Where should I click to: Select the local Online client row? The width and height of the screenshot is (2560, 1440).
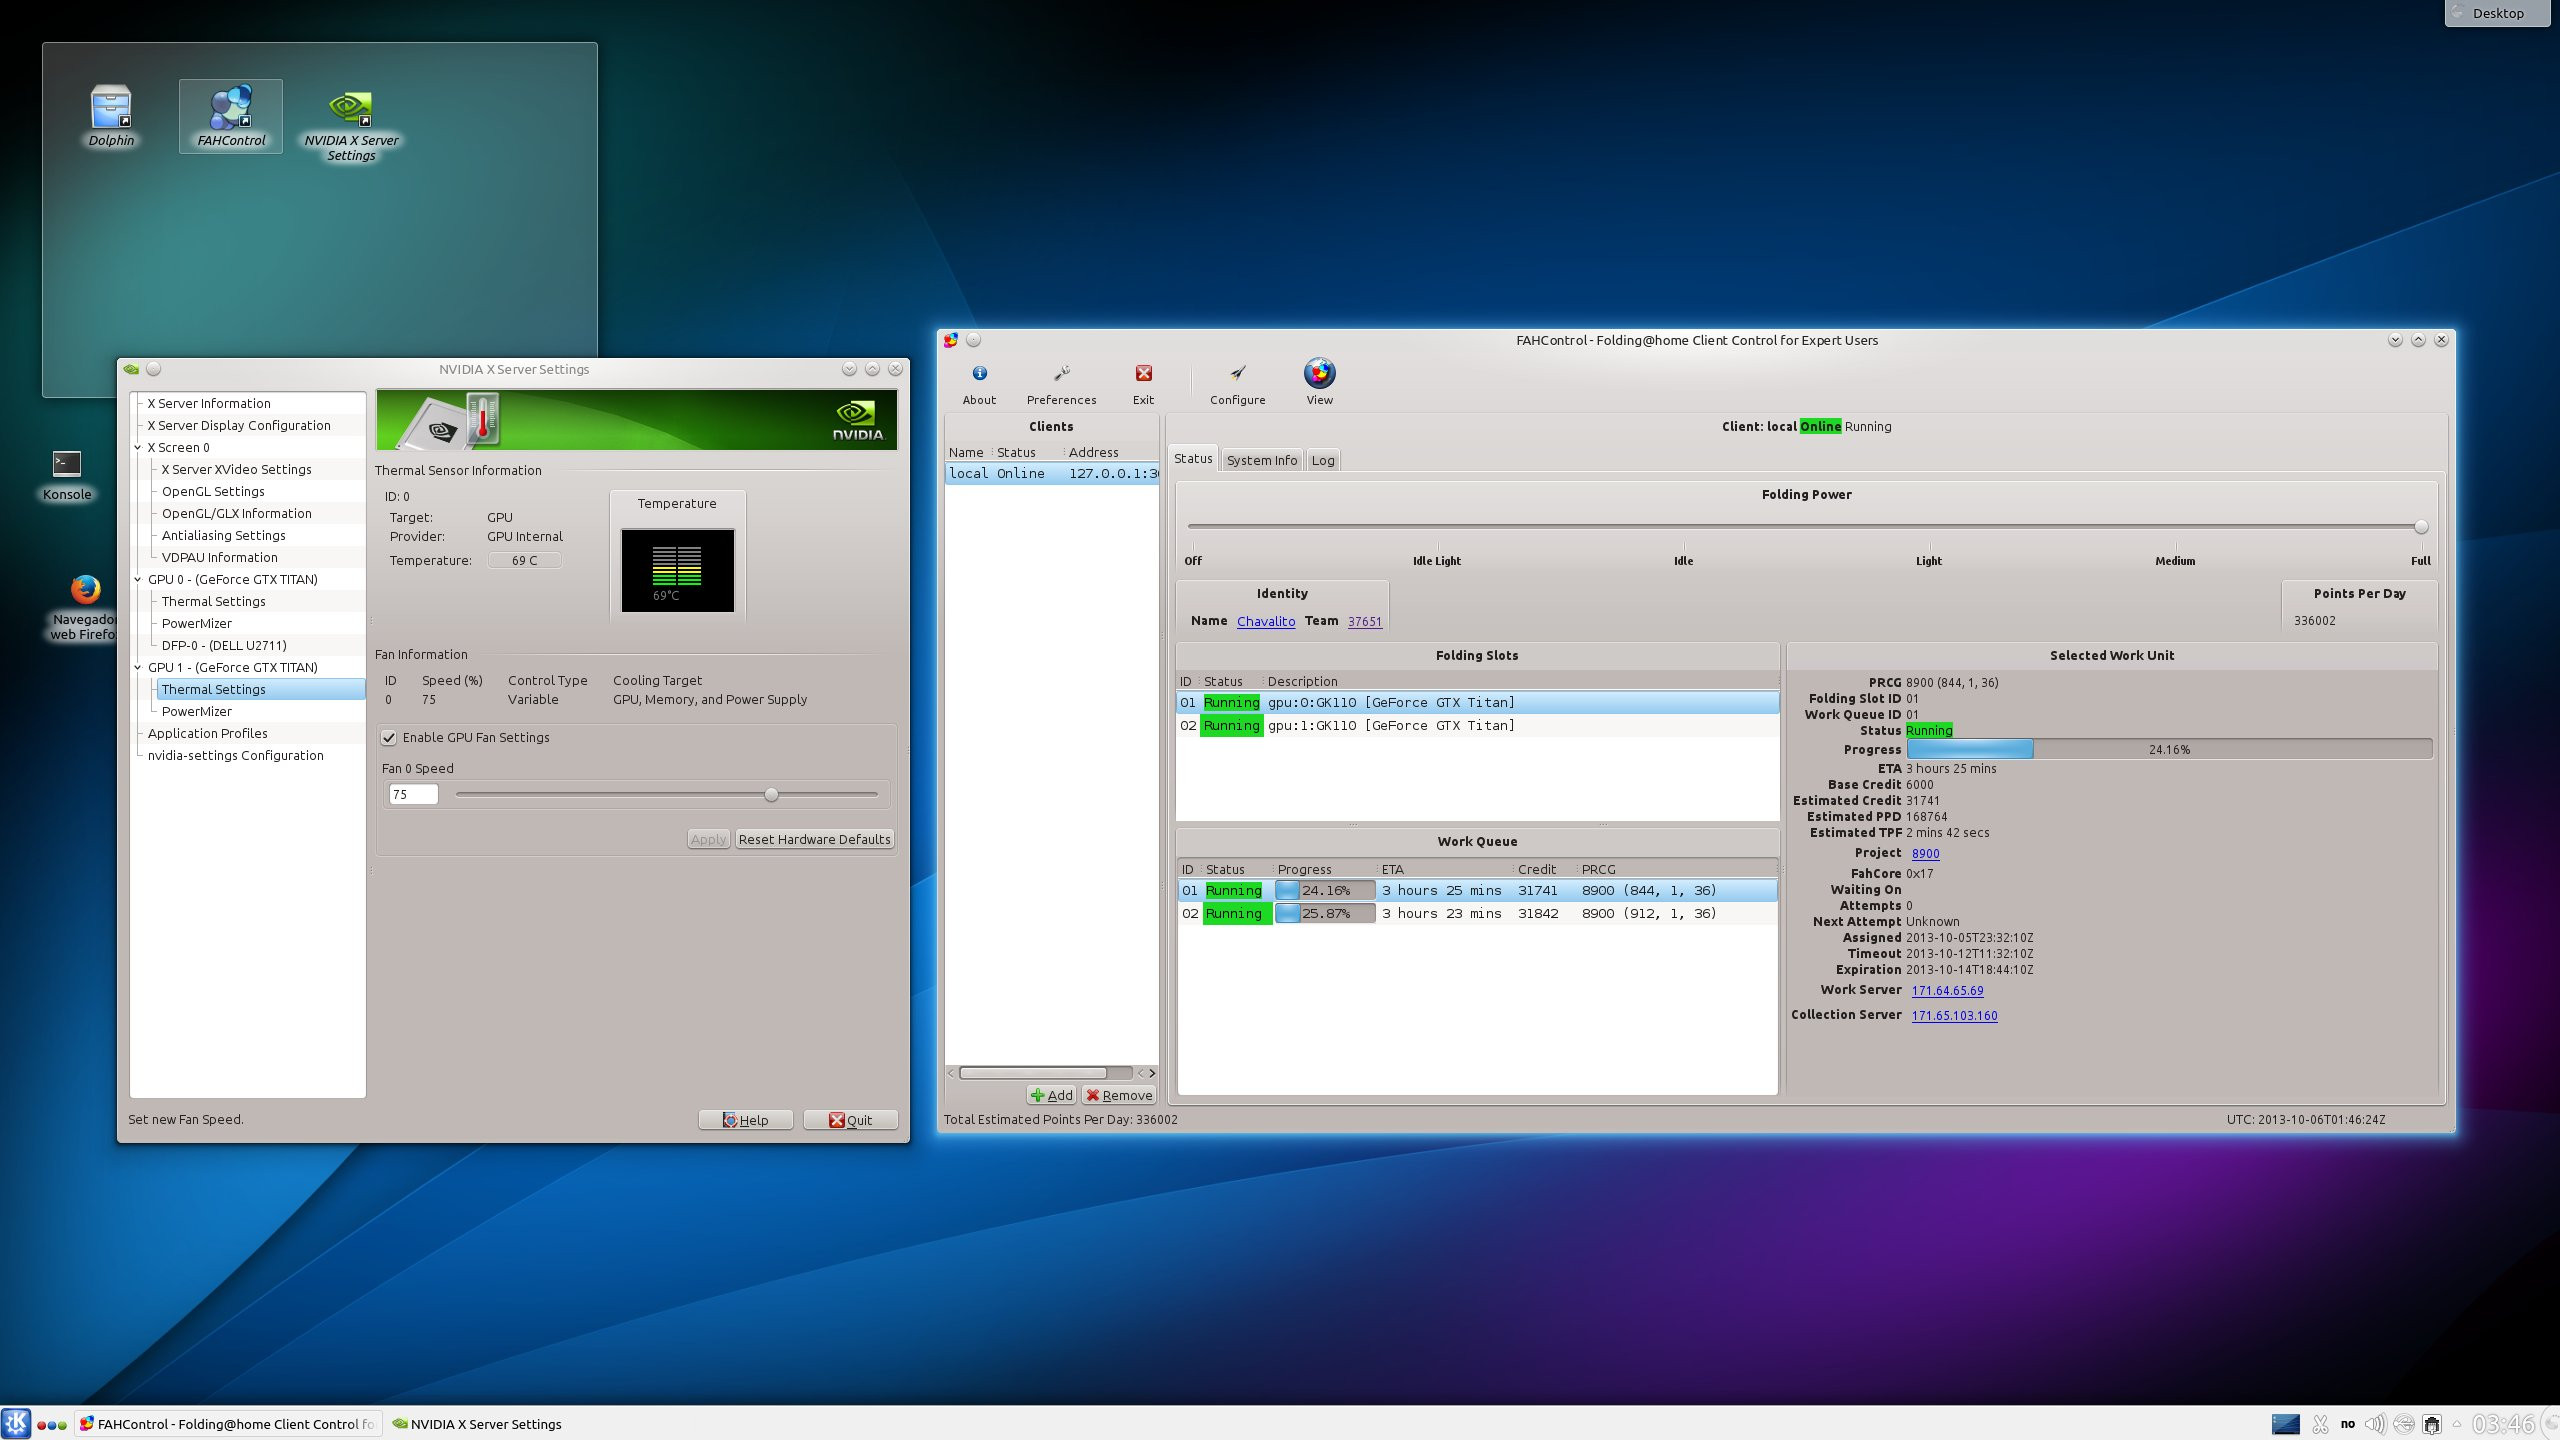pos(1051,474)
